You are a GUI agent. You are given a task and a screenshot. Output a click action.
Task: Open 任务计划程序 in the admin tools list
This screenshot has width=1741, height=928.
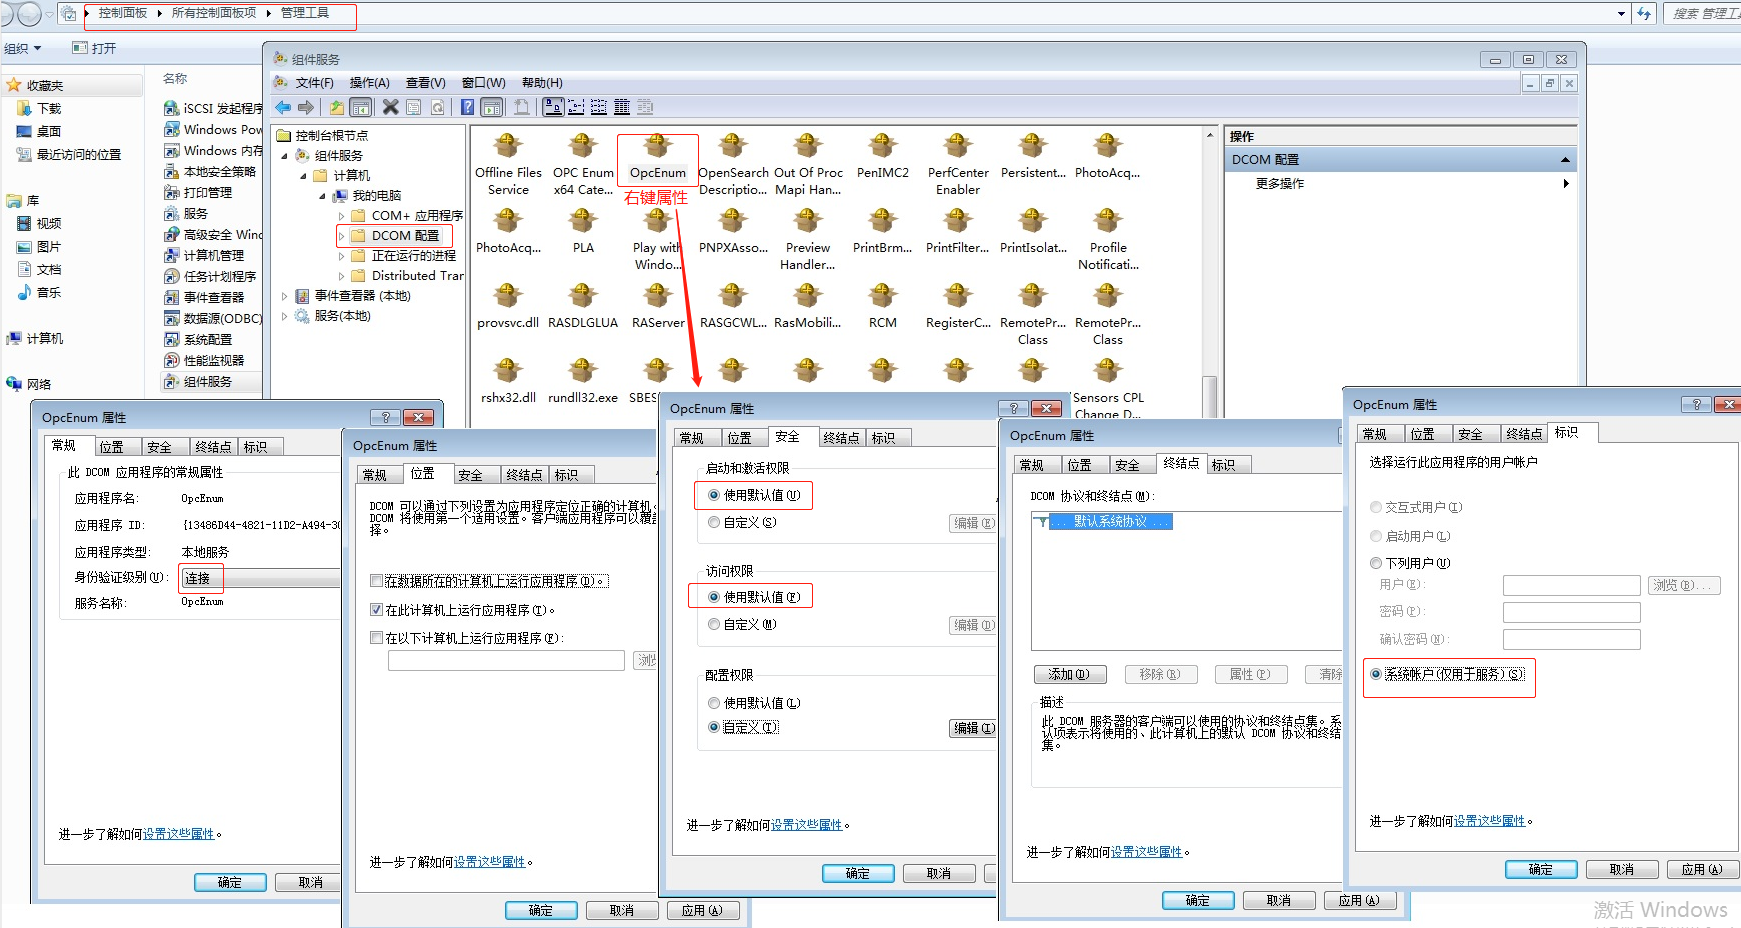coord(211,276)
